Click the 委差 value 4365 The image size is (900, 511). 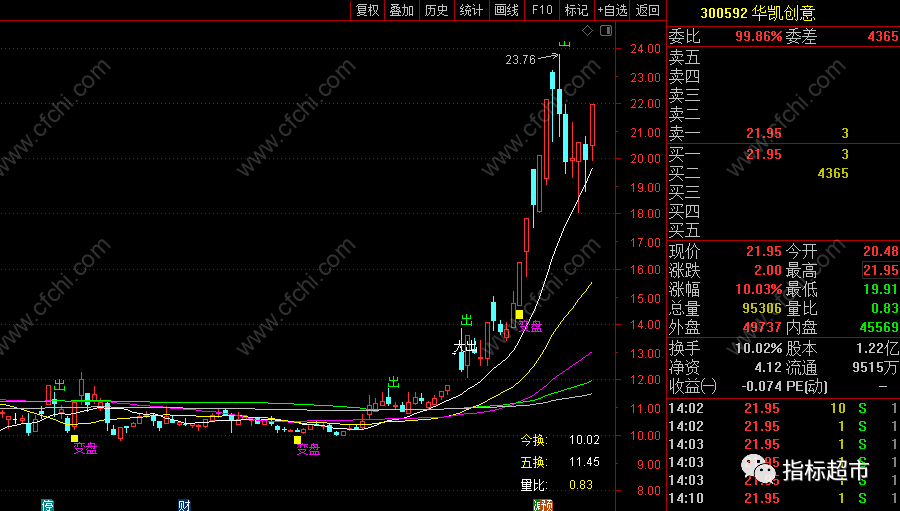pos(883,36)
